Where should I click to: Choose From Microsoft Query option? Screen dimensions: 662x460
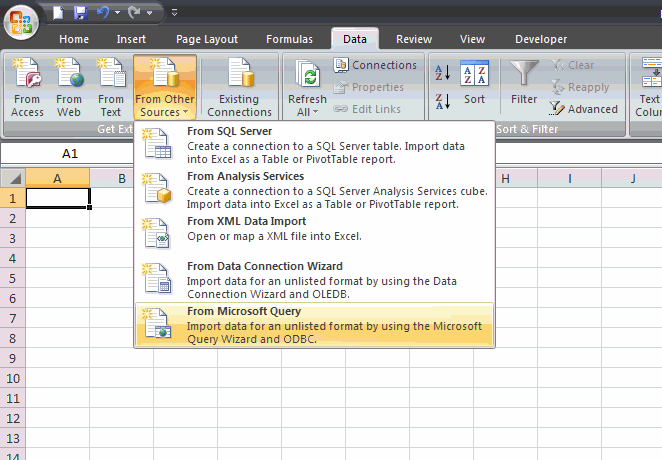[315, 325]
